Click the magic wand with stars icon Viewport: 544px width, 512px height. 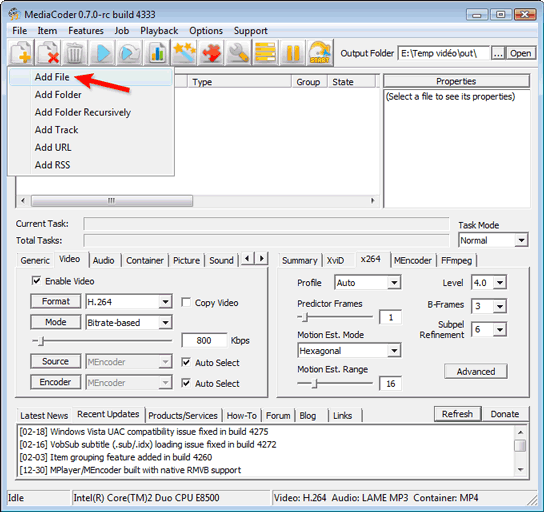184,53
